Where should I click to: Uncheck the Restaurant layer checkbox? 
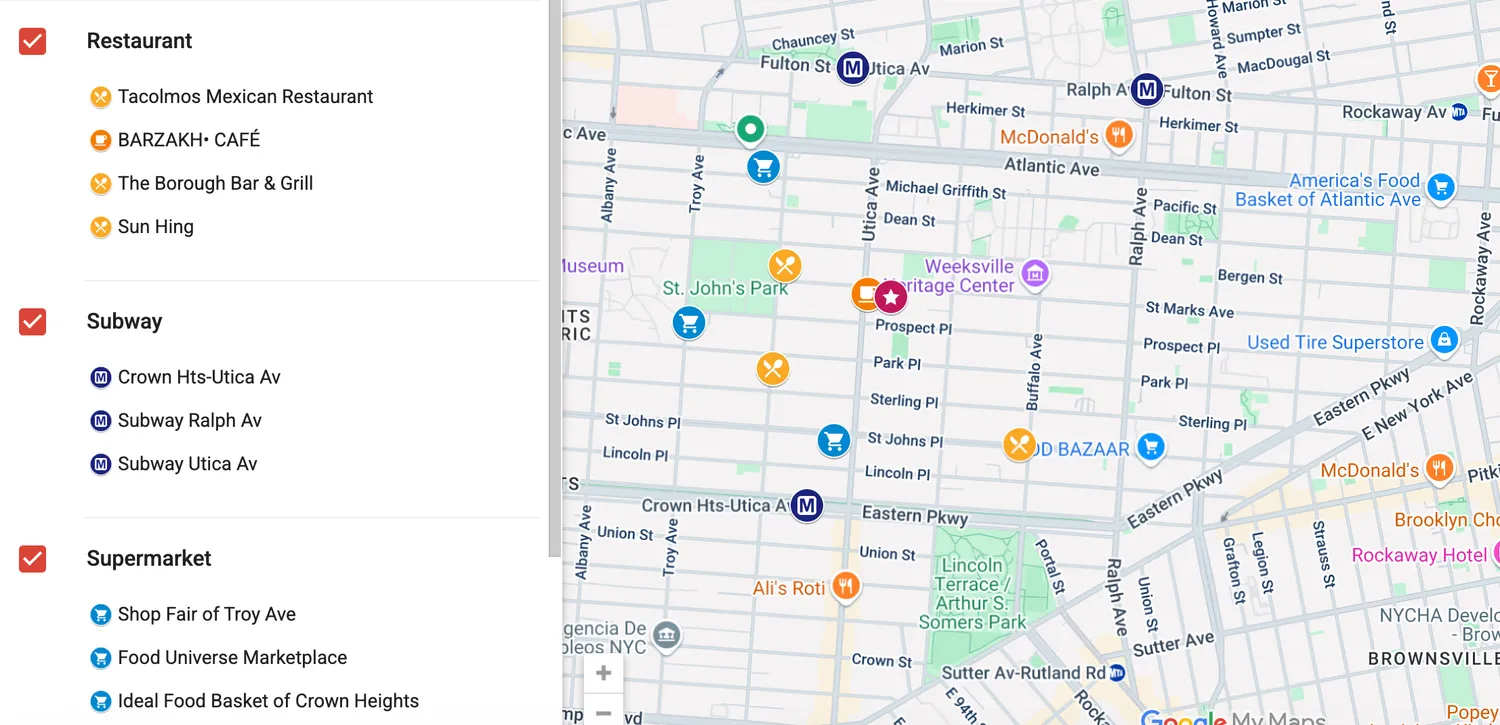click(33, 41)
